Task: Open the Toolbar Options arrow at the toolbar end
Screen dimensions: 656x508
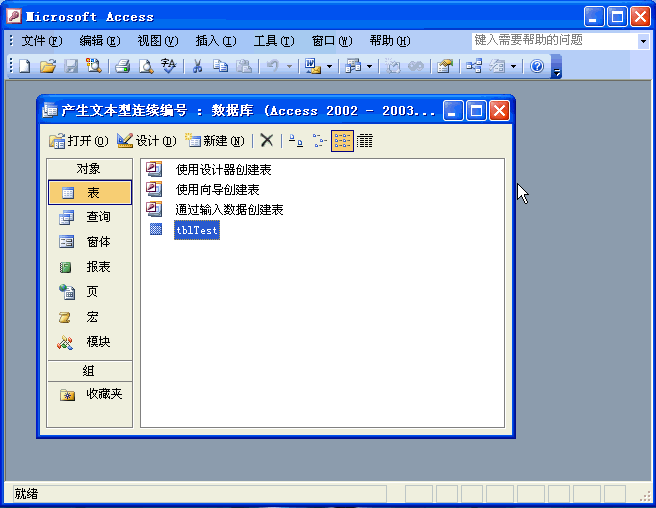Action: (x=556, y=67)
